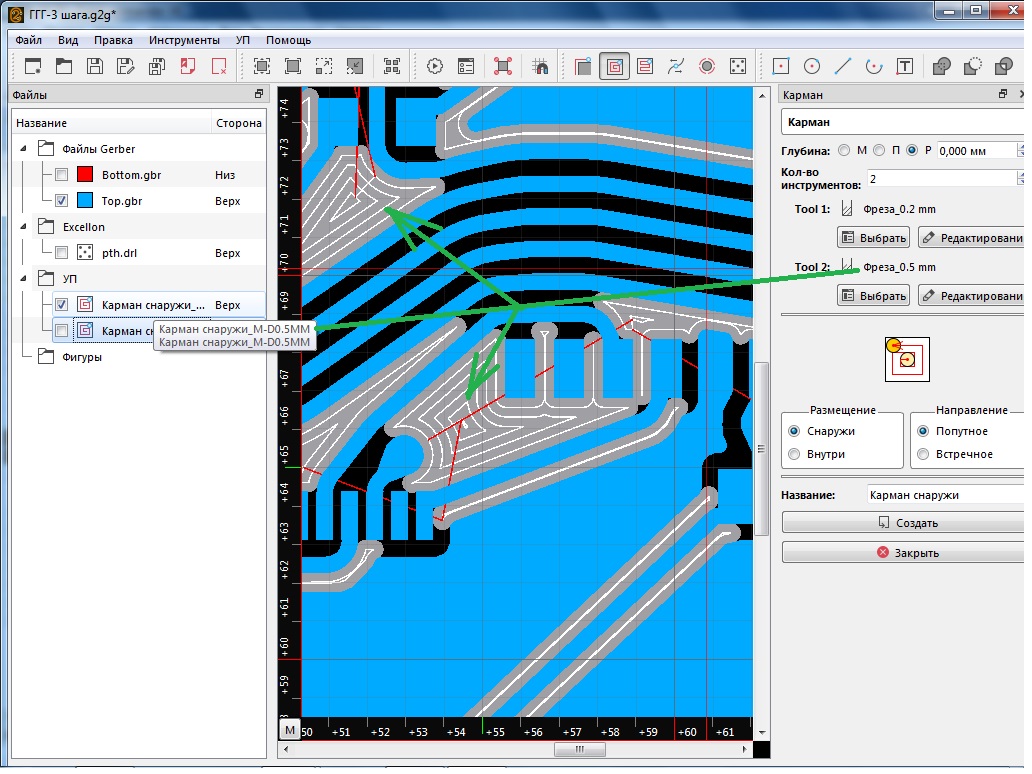Select the line drawing tool
Image resolution: width=1032 pixels, height=774 pixels.
pos(843,66)
